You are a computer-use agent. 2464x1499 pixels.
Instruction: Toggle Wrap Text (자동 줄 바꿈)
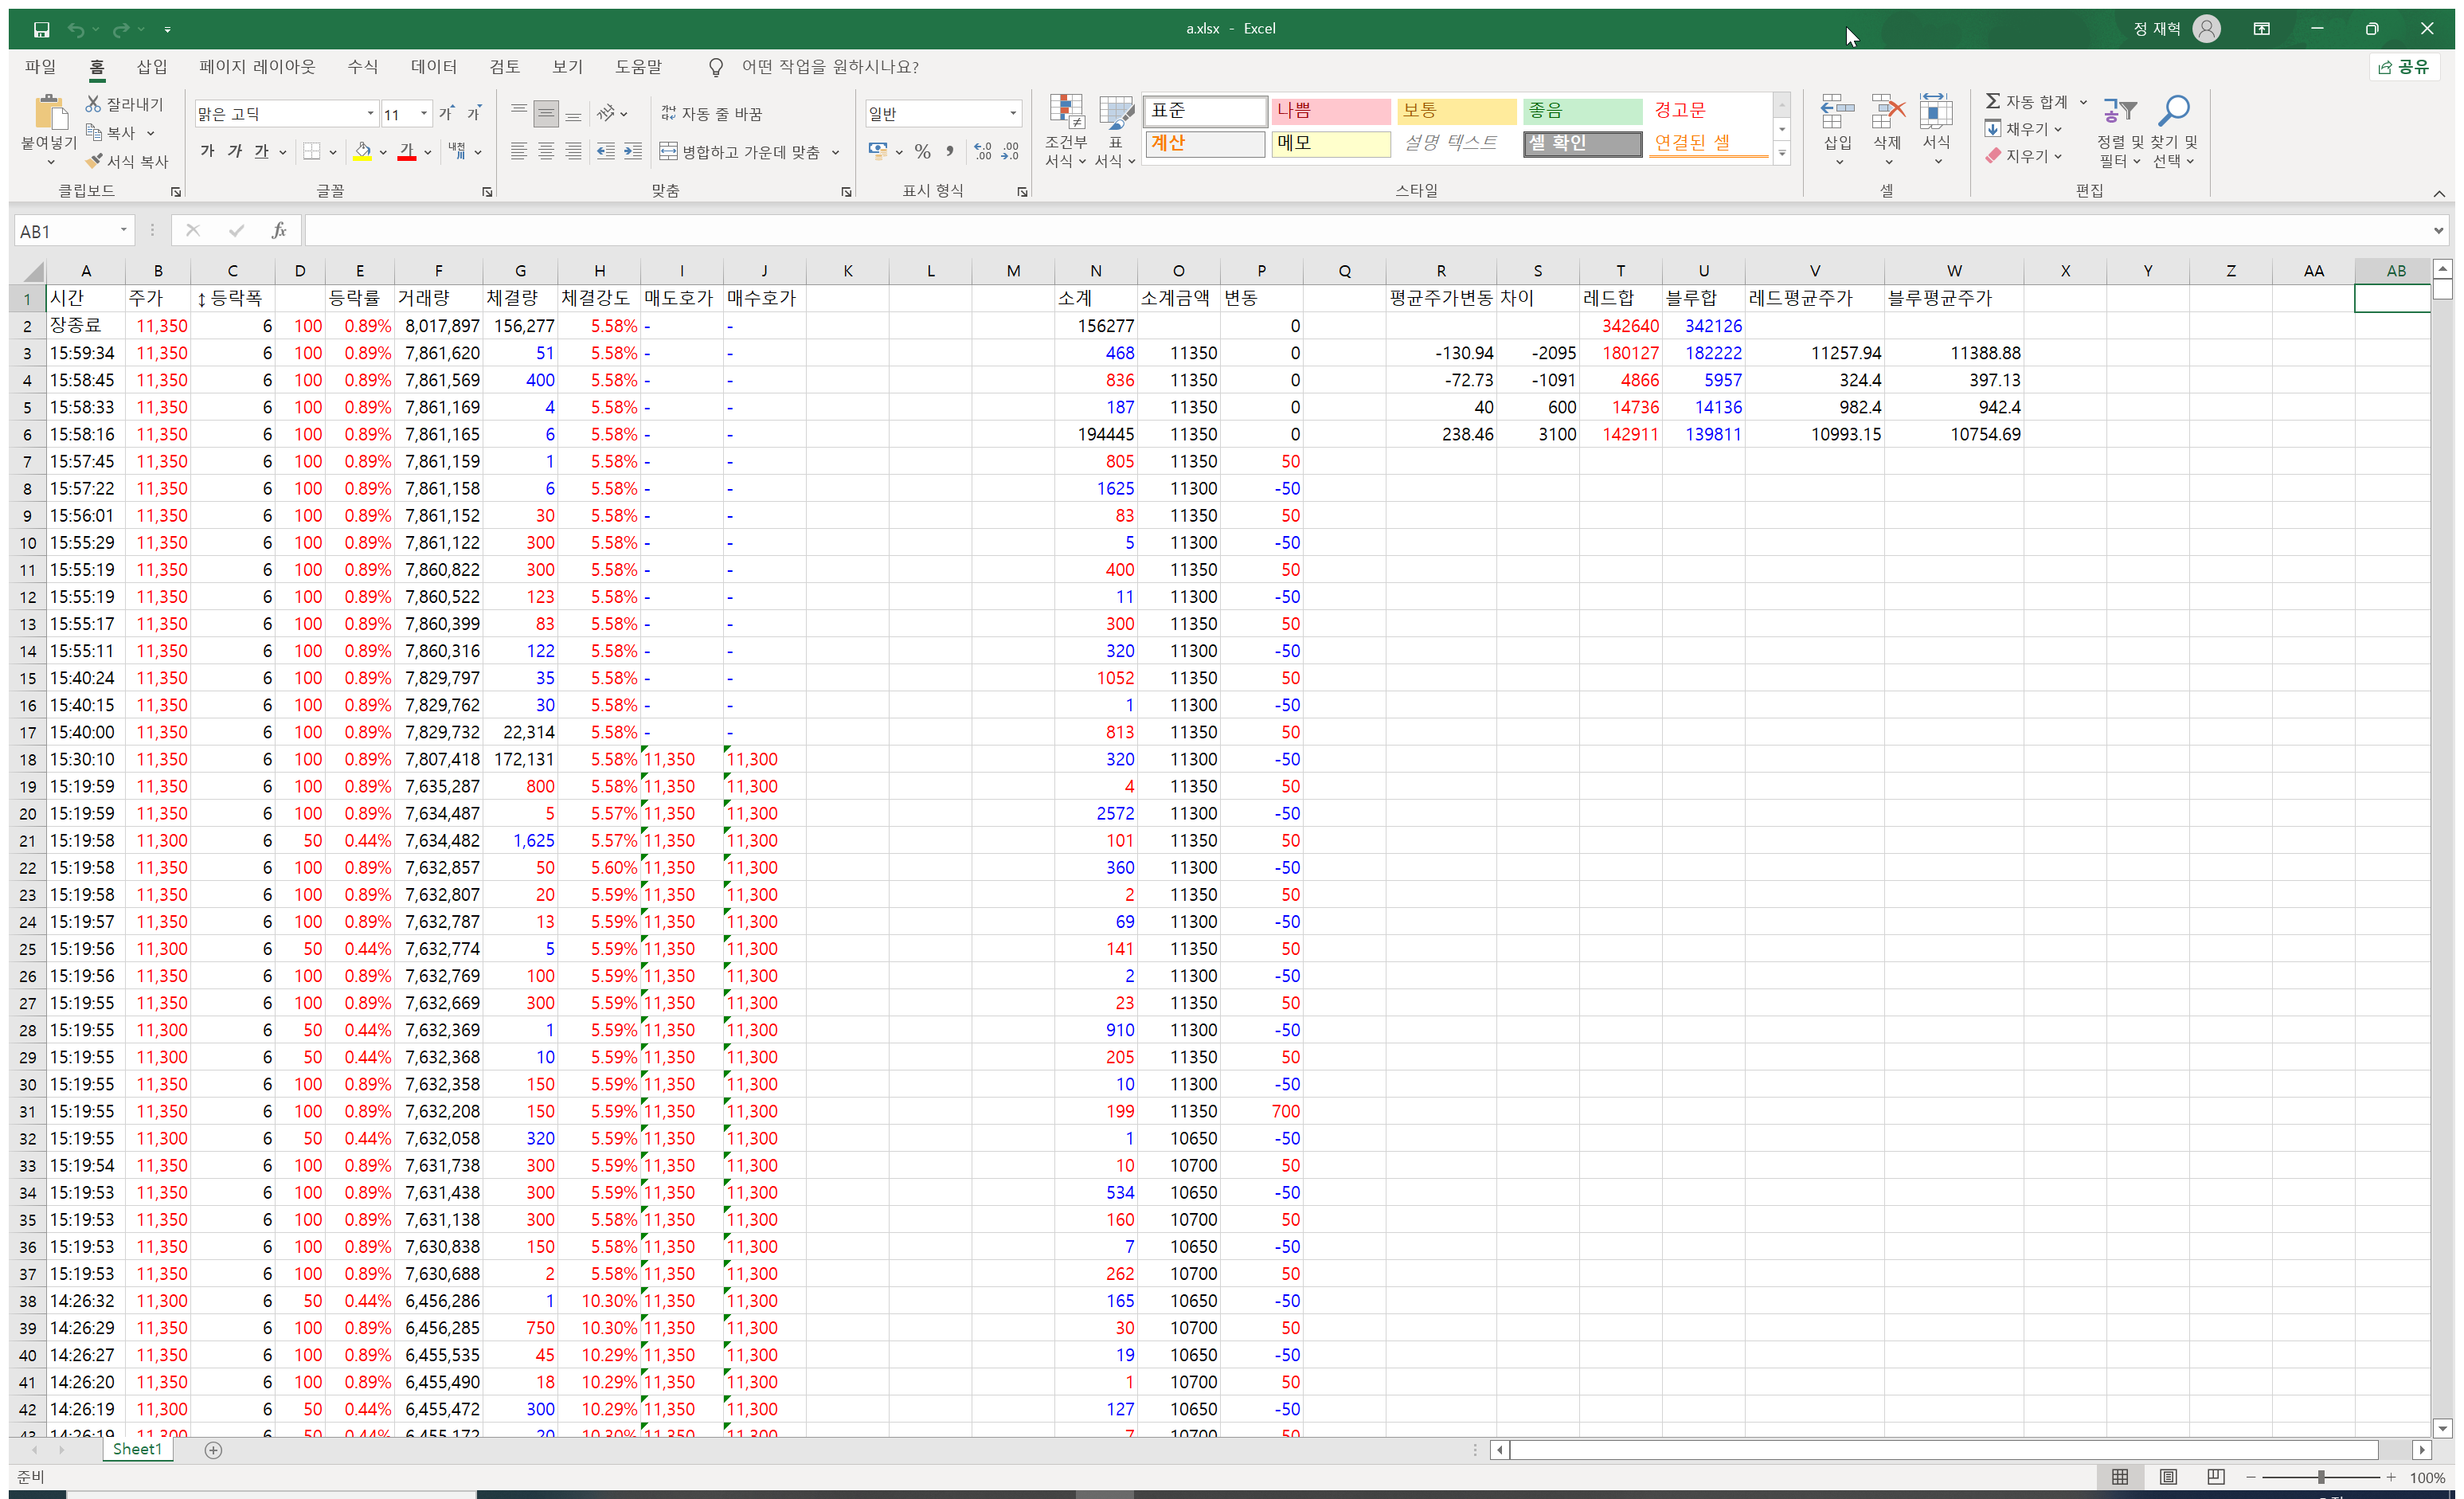point(712,114)
